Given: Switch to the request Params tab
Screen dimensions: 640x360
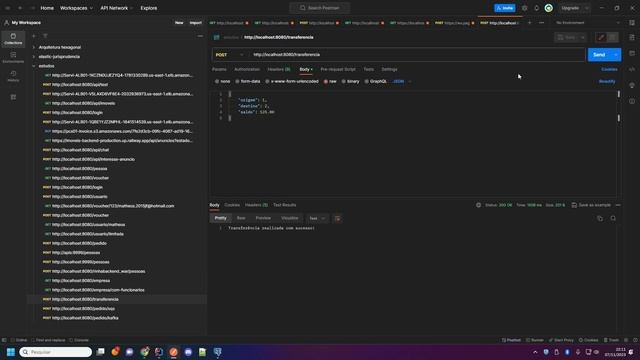Looking at the screenshot, I should click(219, 69).
